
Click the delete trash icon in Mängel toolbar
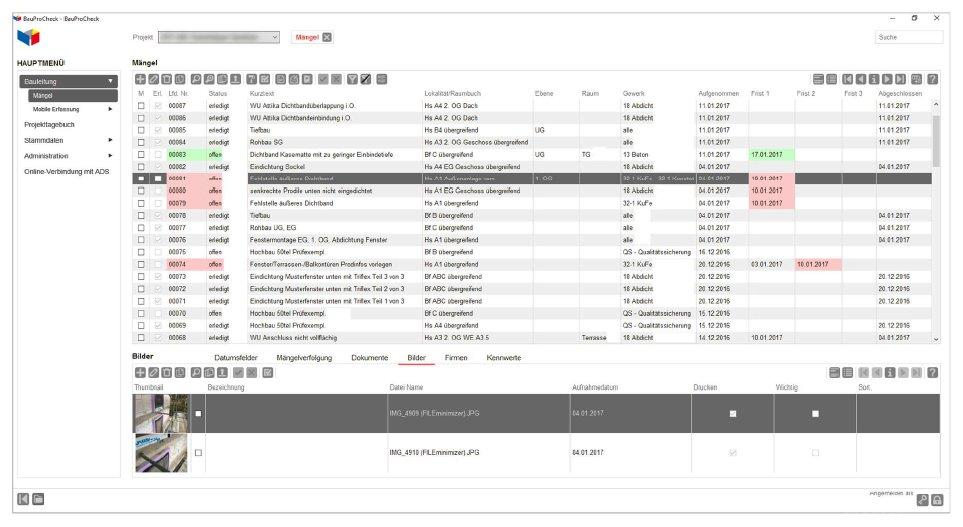tap(166, 79)
